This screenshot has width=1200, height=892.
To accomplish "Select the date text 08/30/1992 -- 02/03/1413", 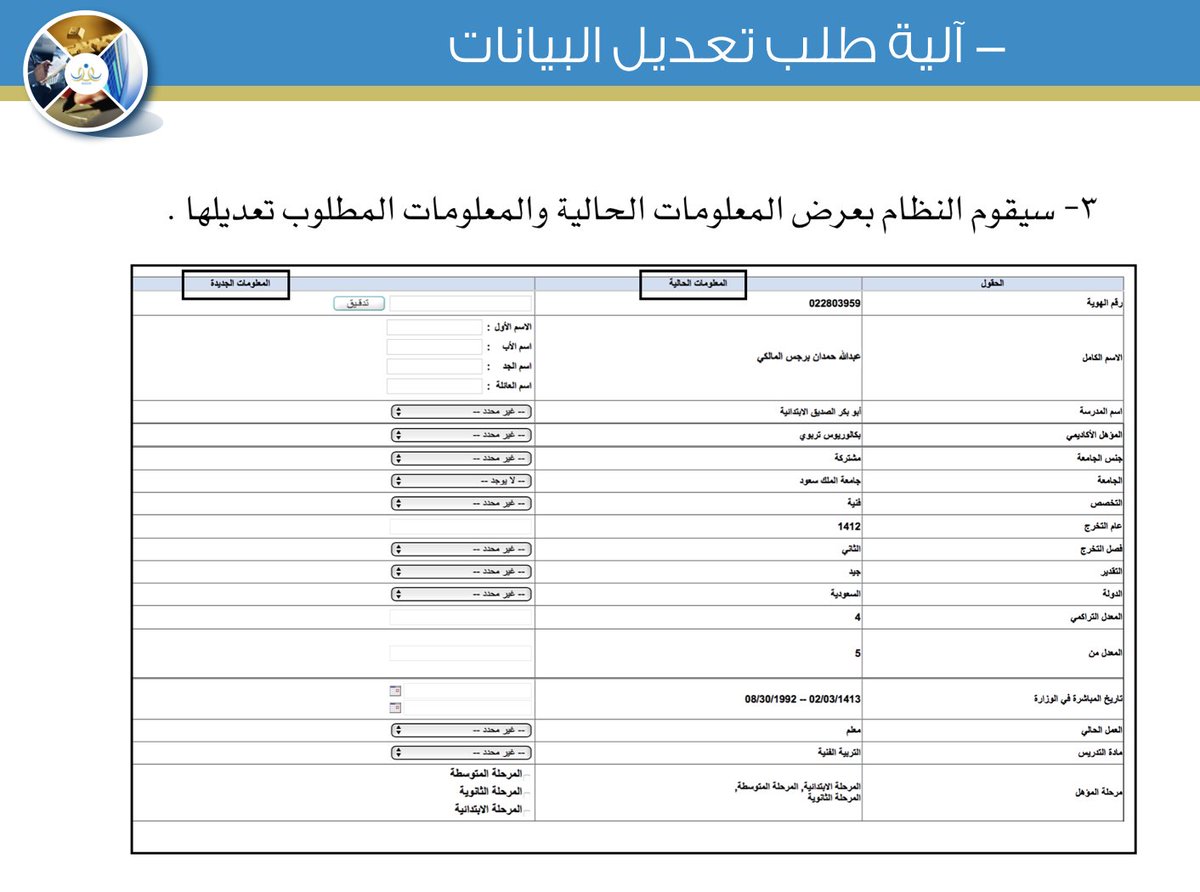I will click(x=803, y=699).
